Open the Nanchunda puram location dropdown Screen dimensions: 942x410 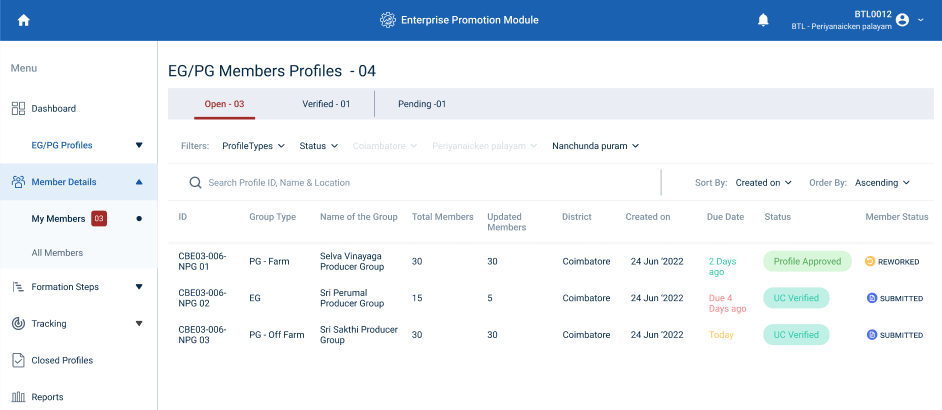595,146
